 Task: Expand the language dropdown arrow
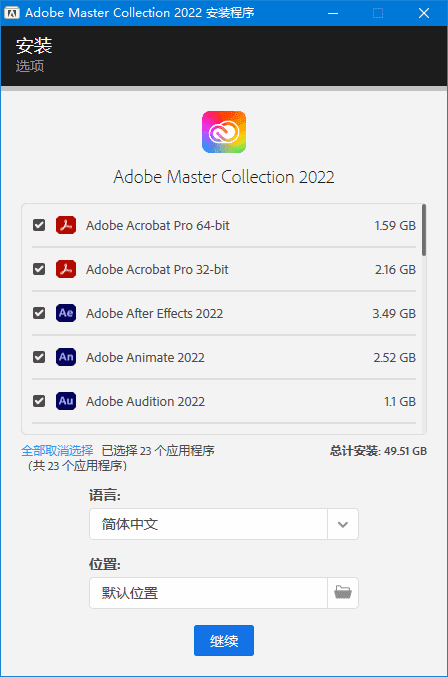click(x=343, y=524)
